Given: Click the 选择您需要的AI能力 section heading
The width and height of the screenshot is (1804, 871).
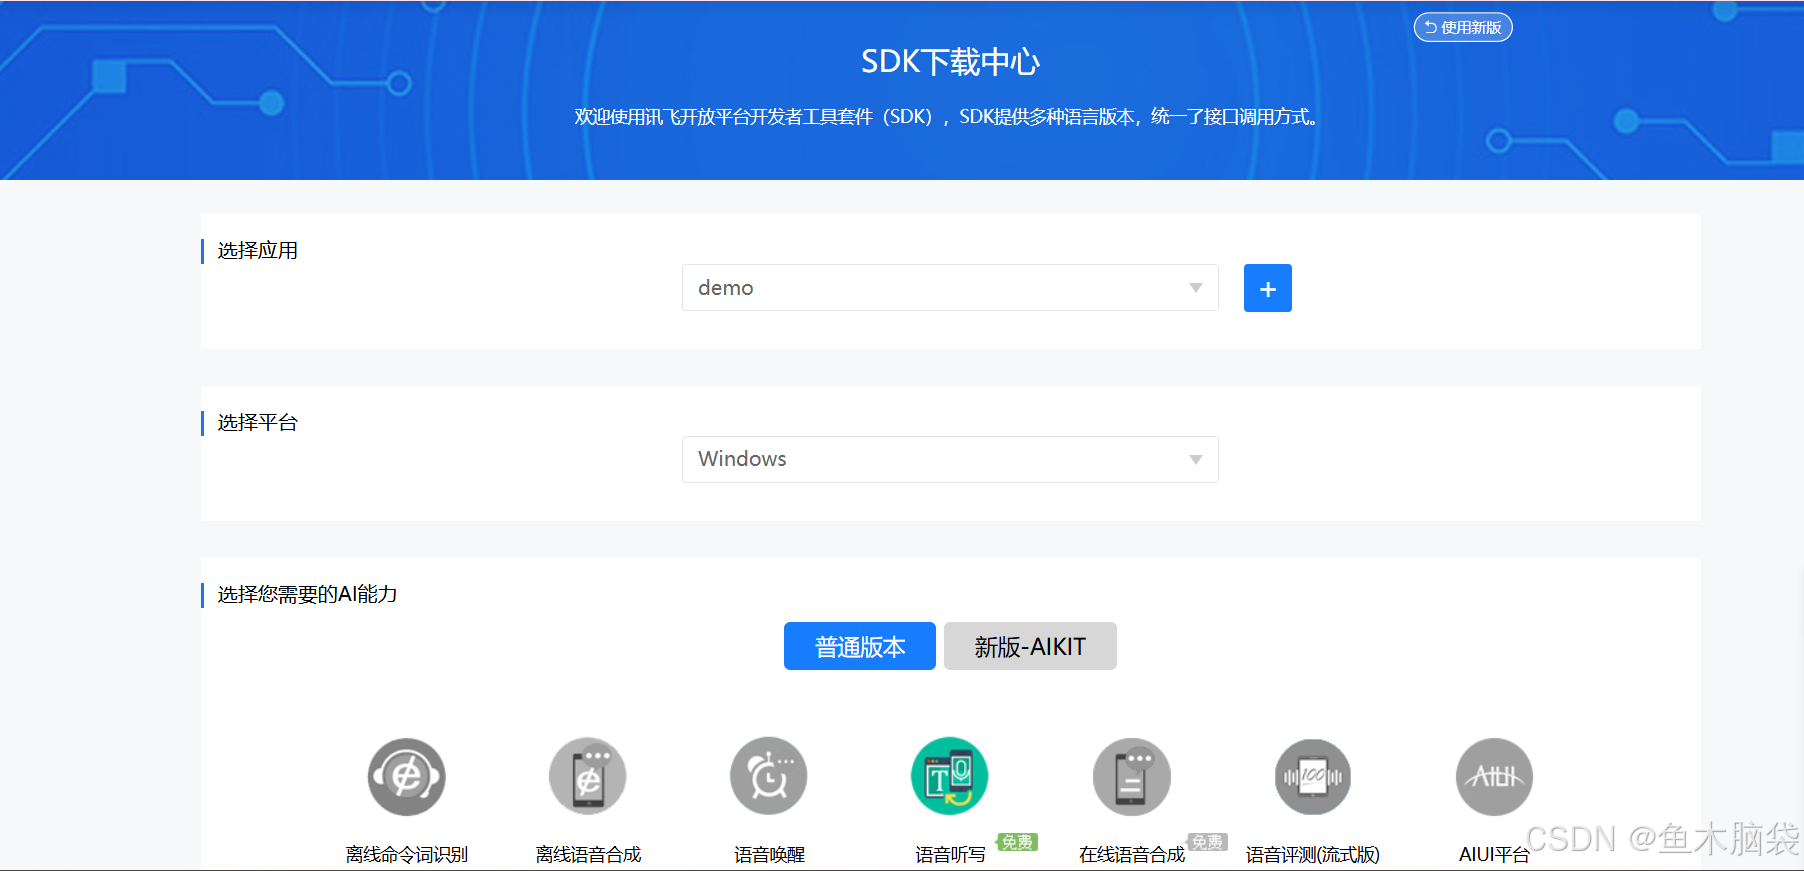Looking at the screenshot, I should click(x=307, y=595).
